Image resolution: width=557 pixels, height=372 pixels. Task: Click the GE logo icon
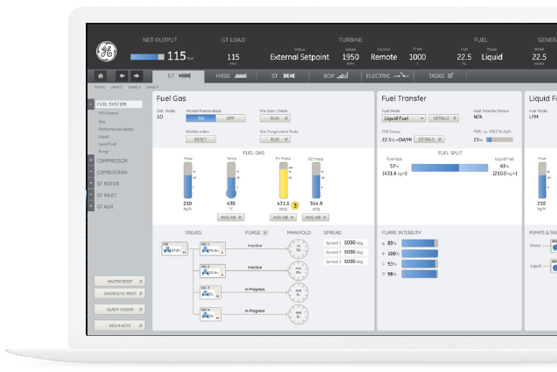click(106, 52)
